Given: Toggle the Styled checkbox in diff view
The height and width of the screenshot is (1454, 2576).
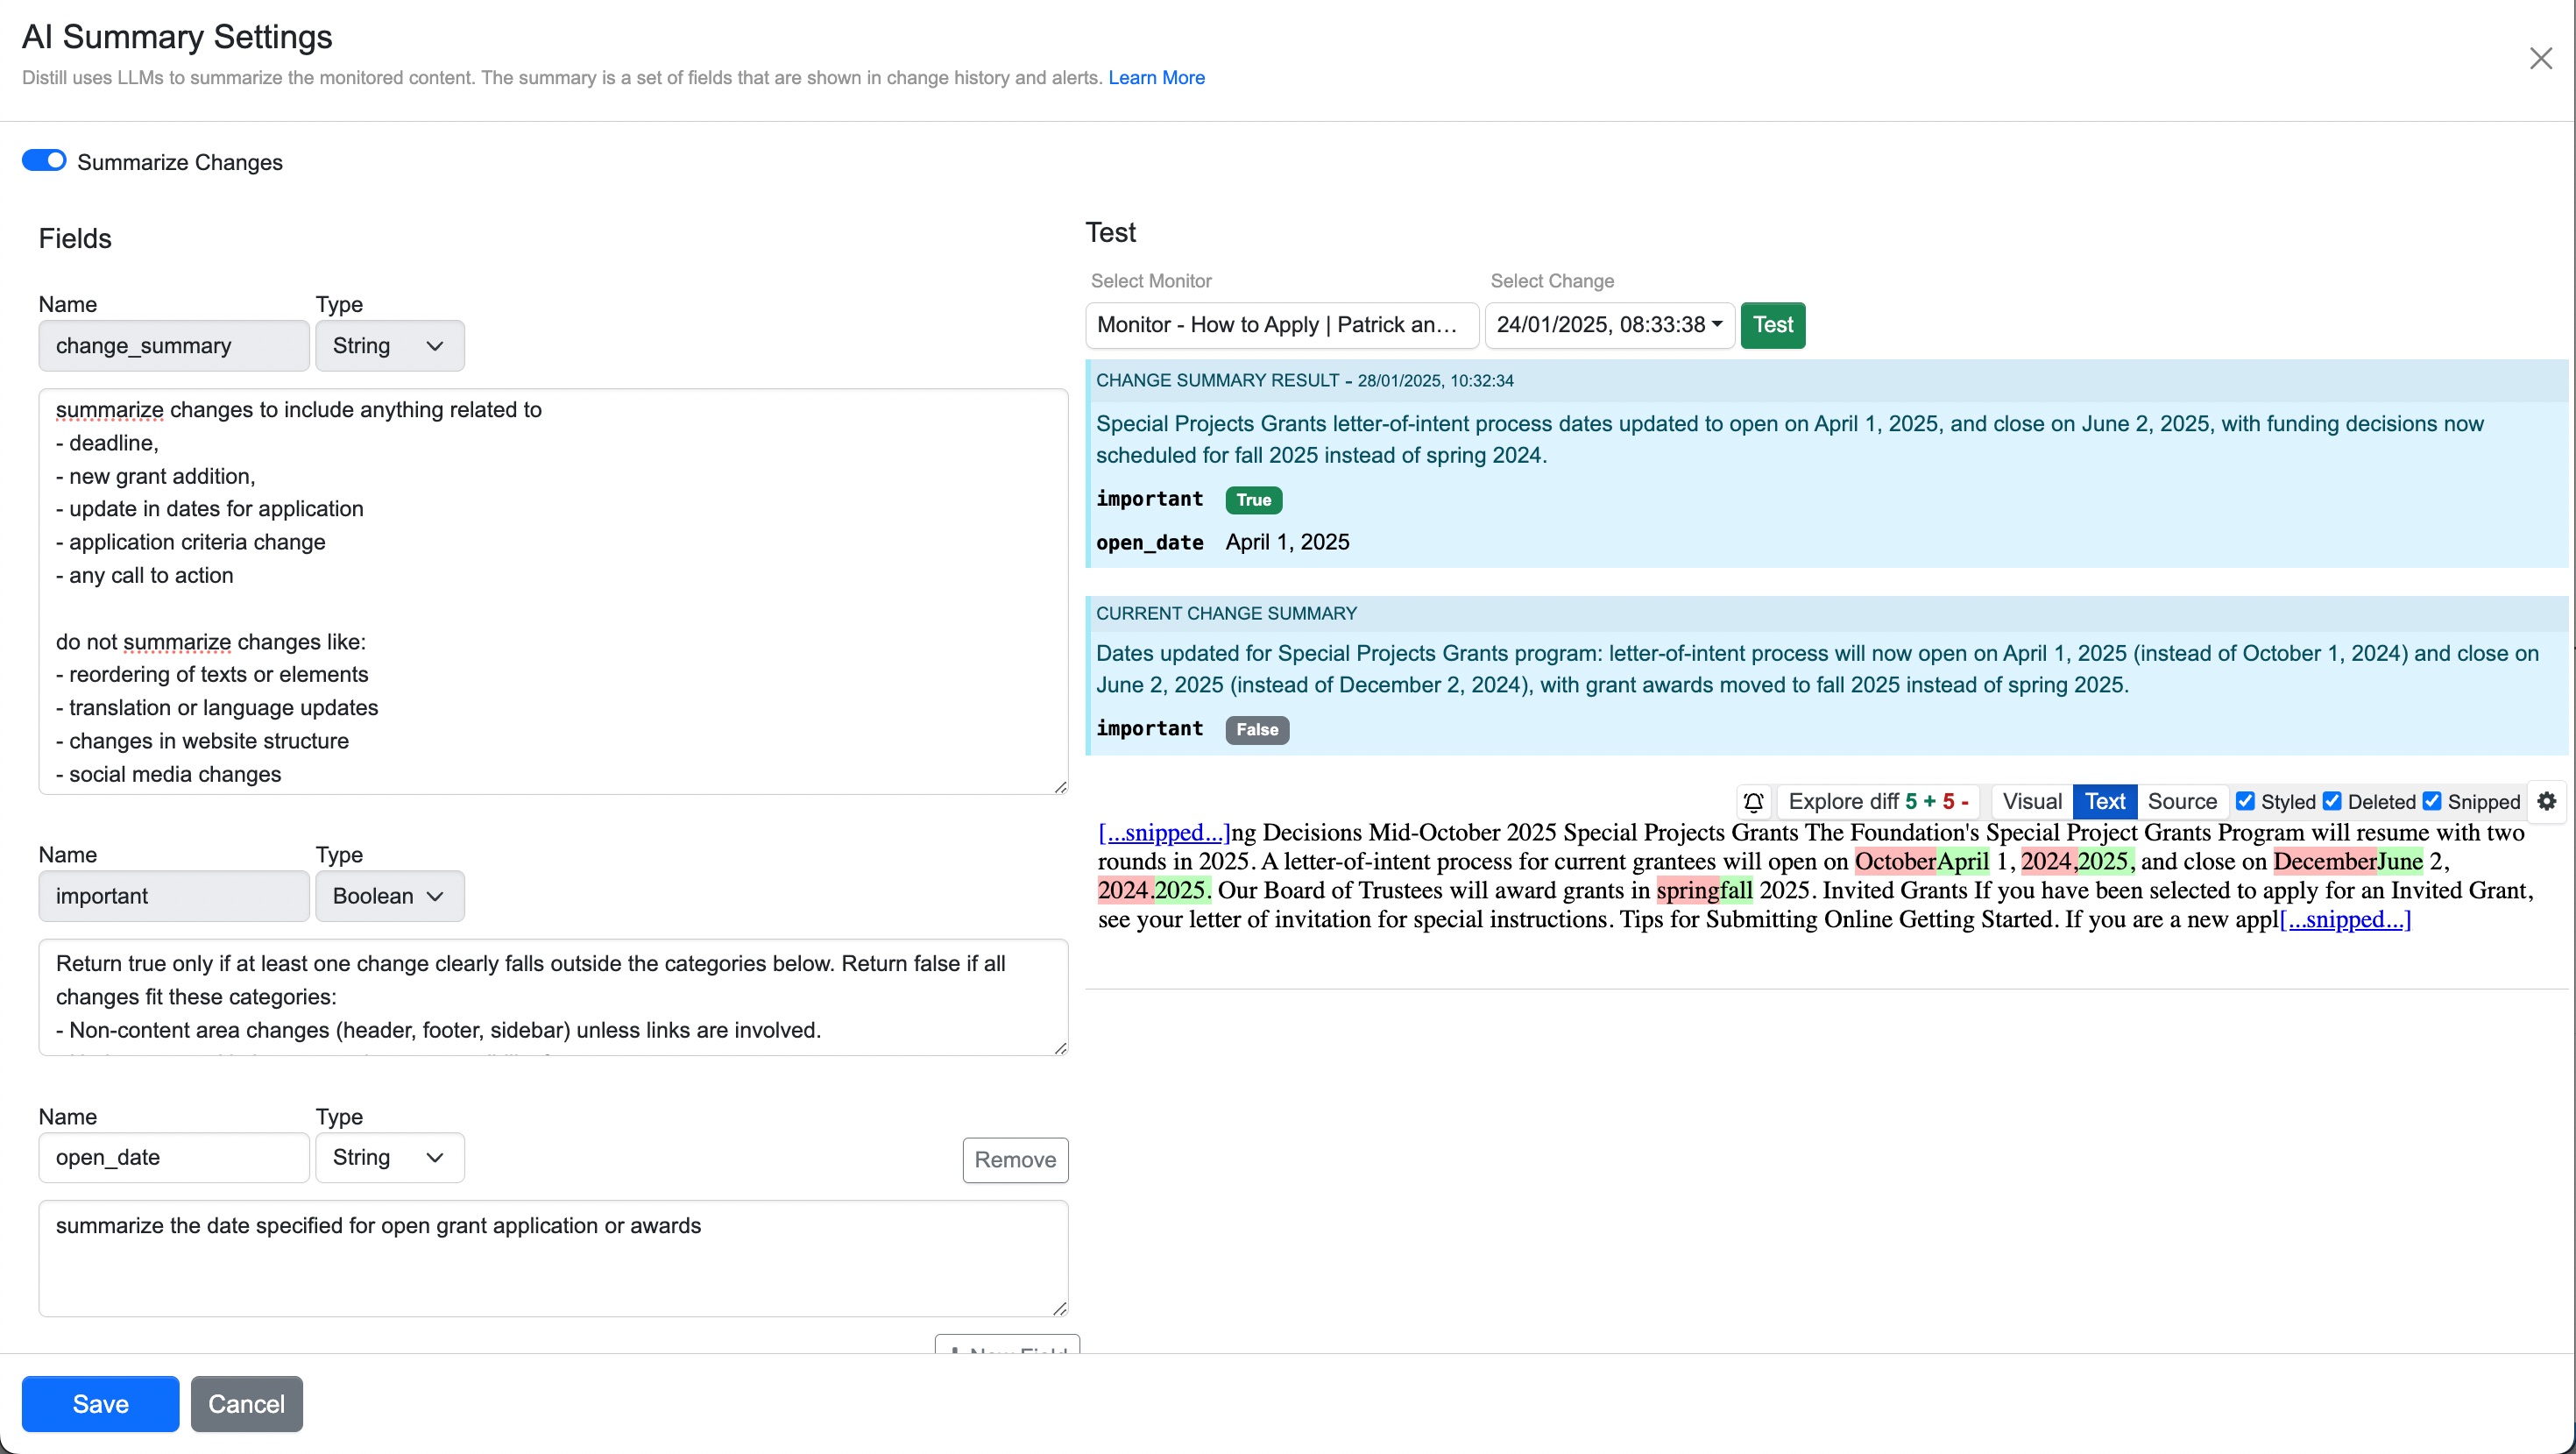Looking at the screenshot, I should pos(2250,799).
